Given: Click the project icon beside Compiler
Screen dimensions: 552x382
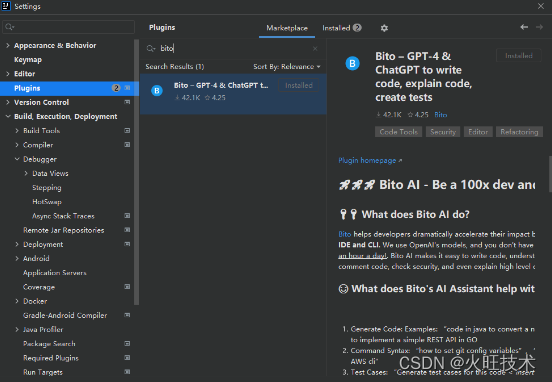Looking at the screenshot, I should tap(127, 145).
